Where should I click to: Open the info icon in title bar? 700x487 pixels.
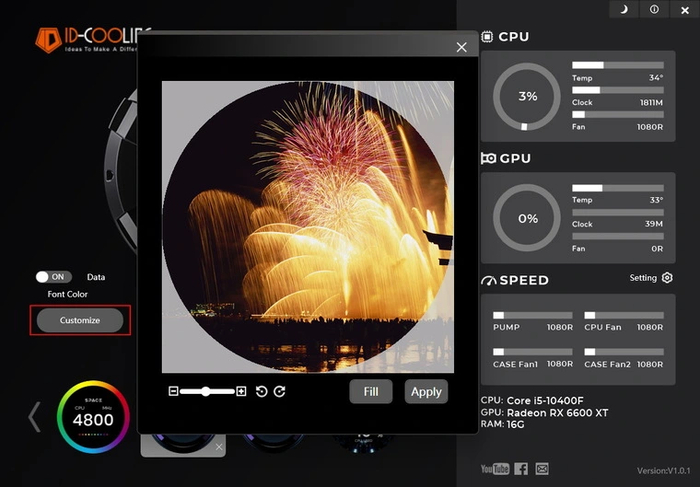point(654,9)
